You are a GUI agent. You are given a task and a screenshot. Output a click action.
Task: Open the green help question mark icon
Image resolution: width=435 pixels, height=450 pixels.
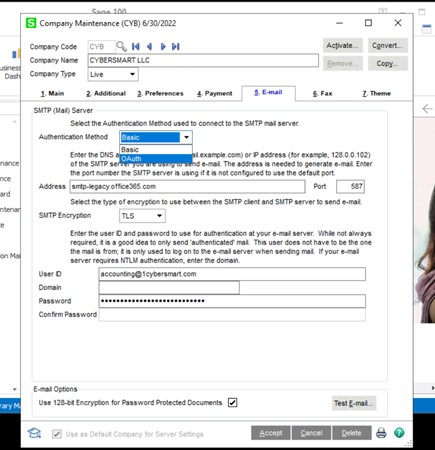[x=399, y=433]
